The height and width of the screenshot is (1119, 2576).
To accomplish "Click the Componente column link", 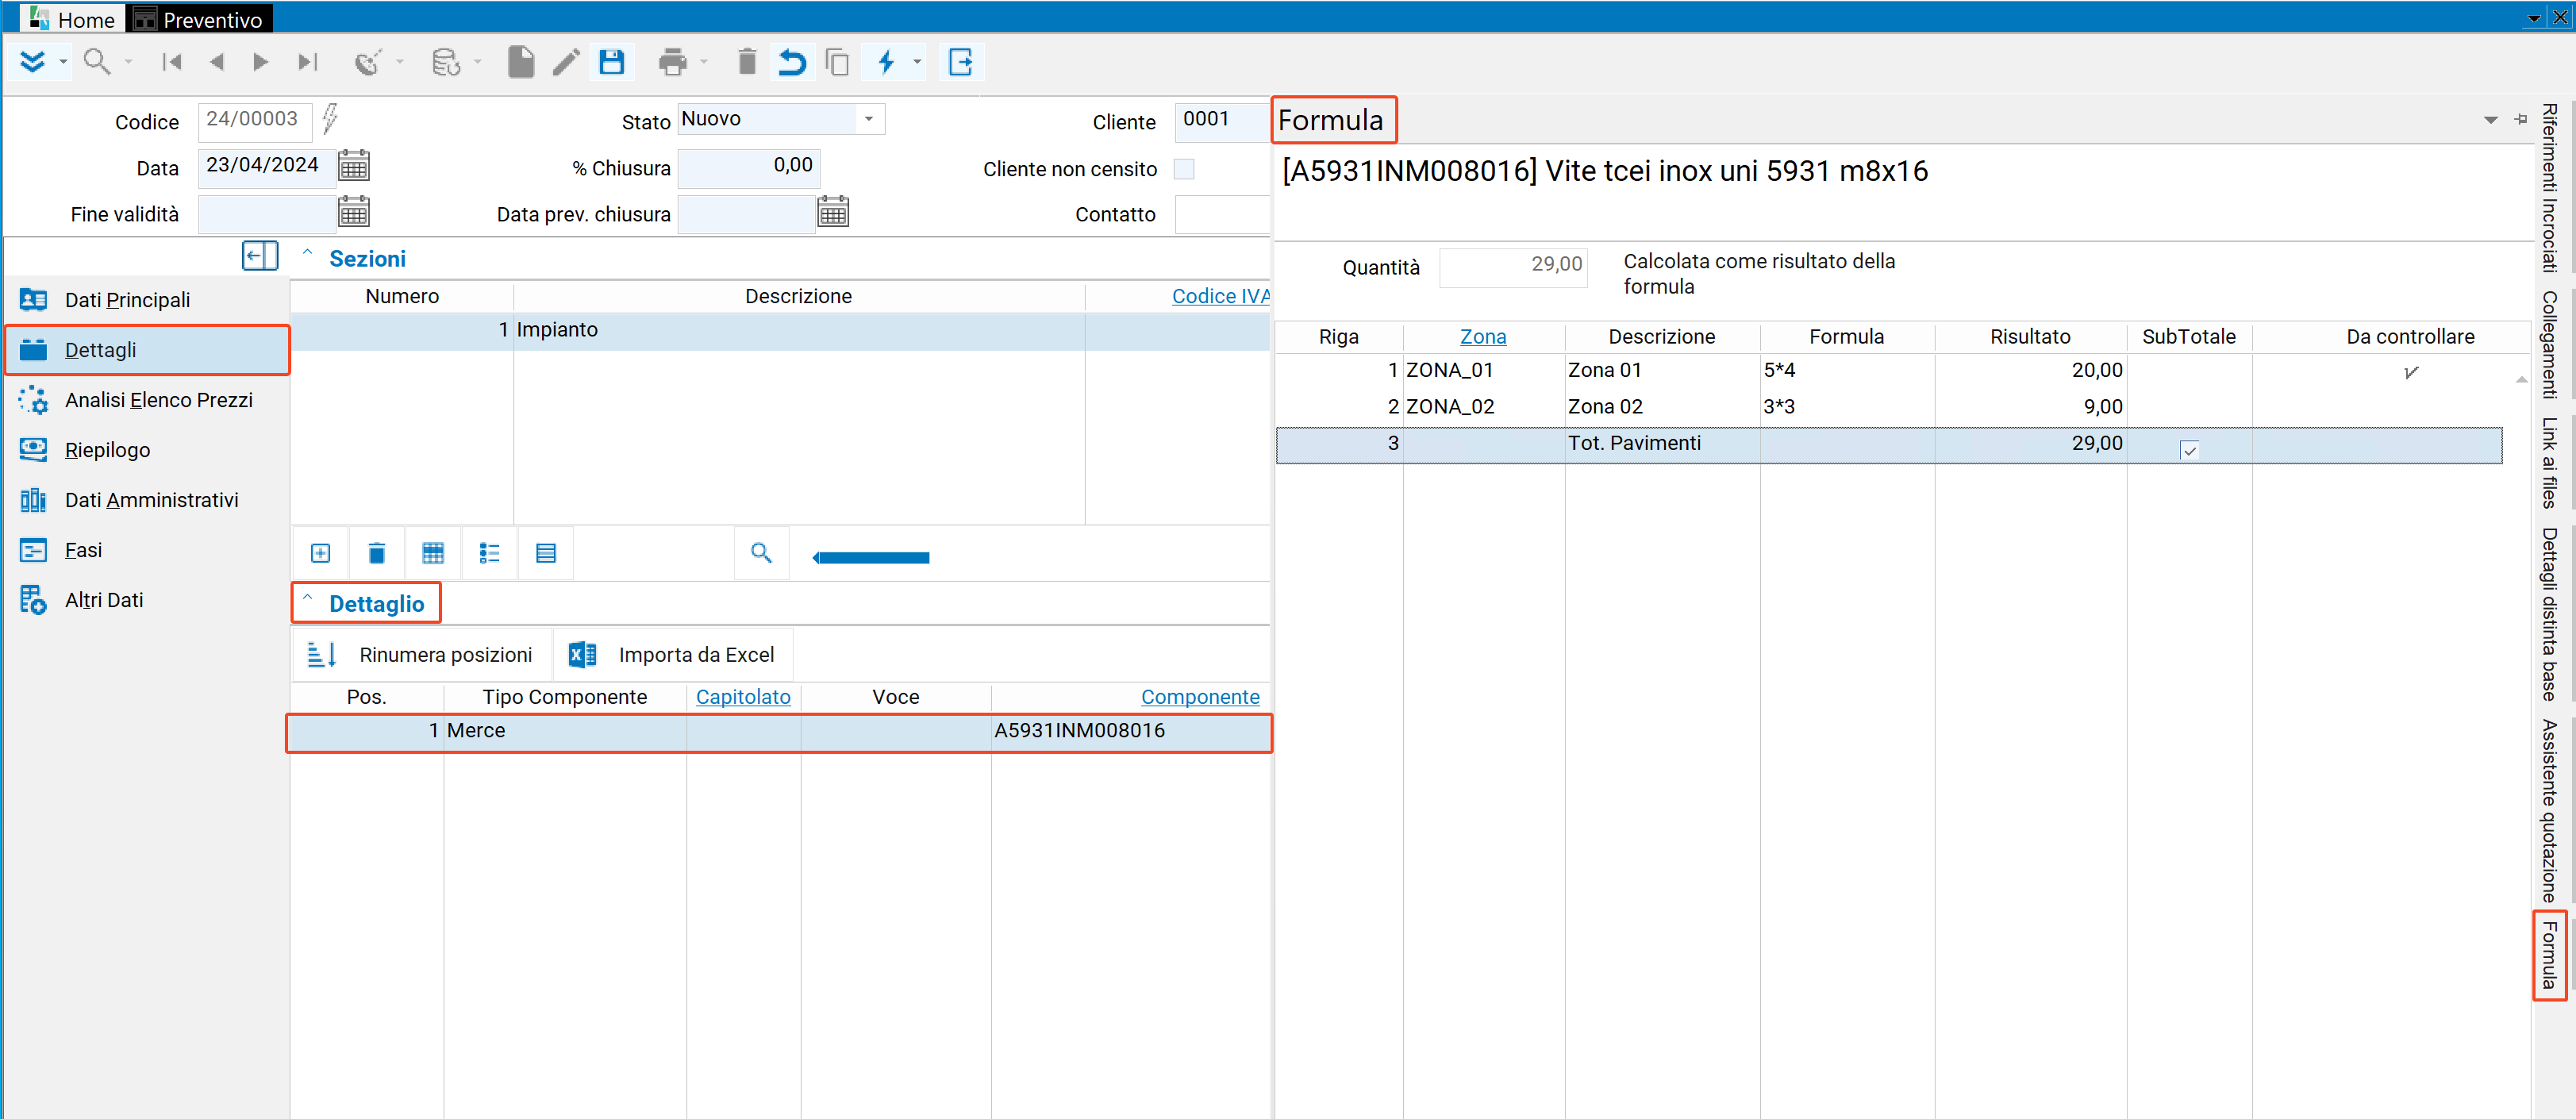I will (1200, 697).
